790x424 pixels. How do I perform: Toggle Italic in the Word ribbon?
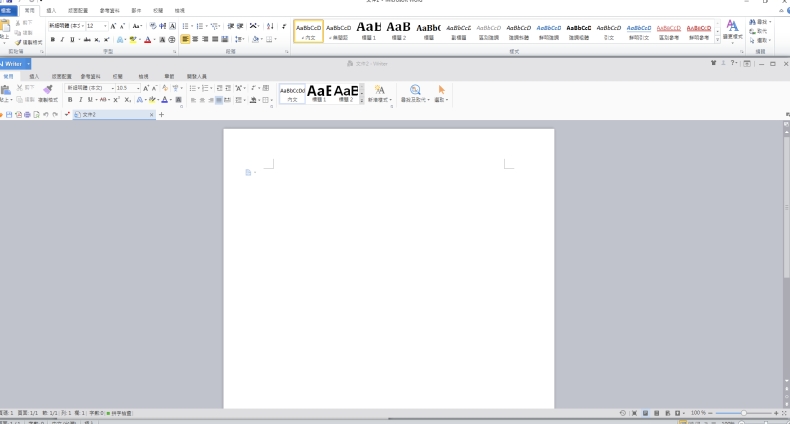(x=62, y=40)
